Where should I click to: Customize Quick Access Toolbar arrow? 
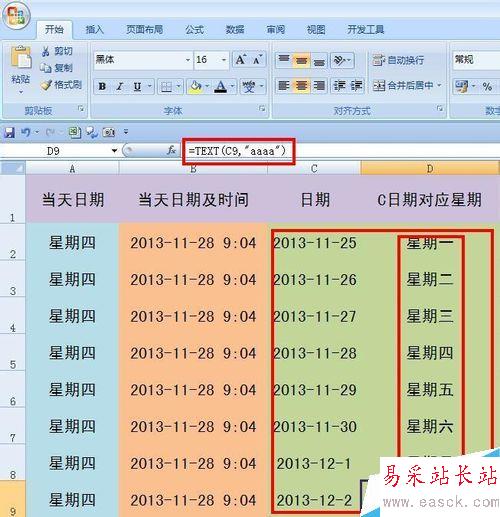(126, 132)
